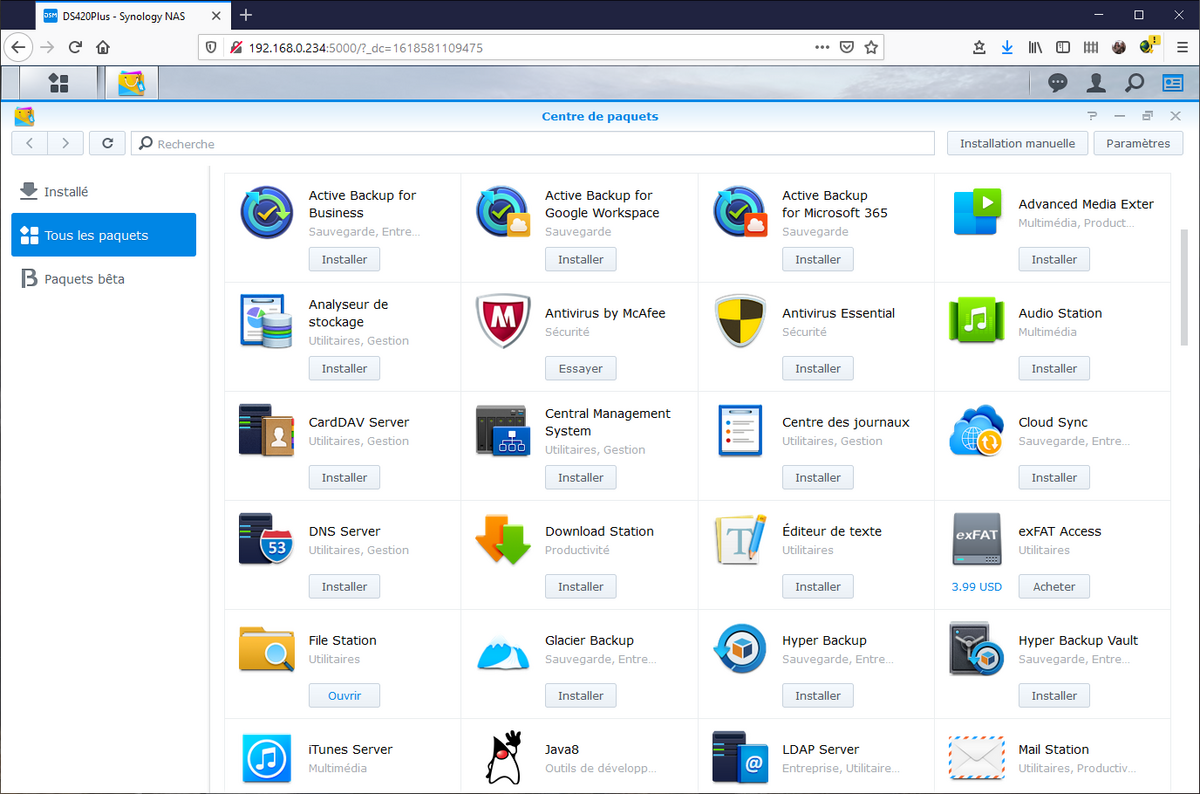Click the Hyper Backup Vault safe icon
Screen dimensions: 1200x794
(x=976, y=648)
